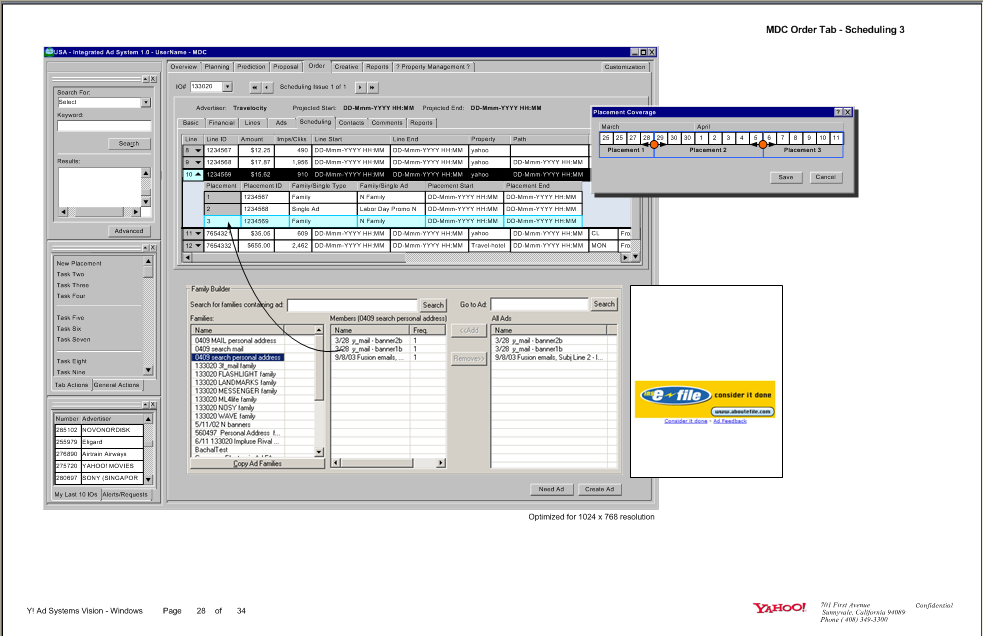Image resolution: width=983 pixels, height=636 pixels.
Task: Click the orange marker between Placement 1 and 2
Action: pyautogui.click(x=655, y=145)
